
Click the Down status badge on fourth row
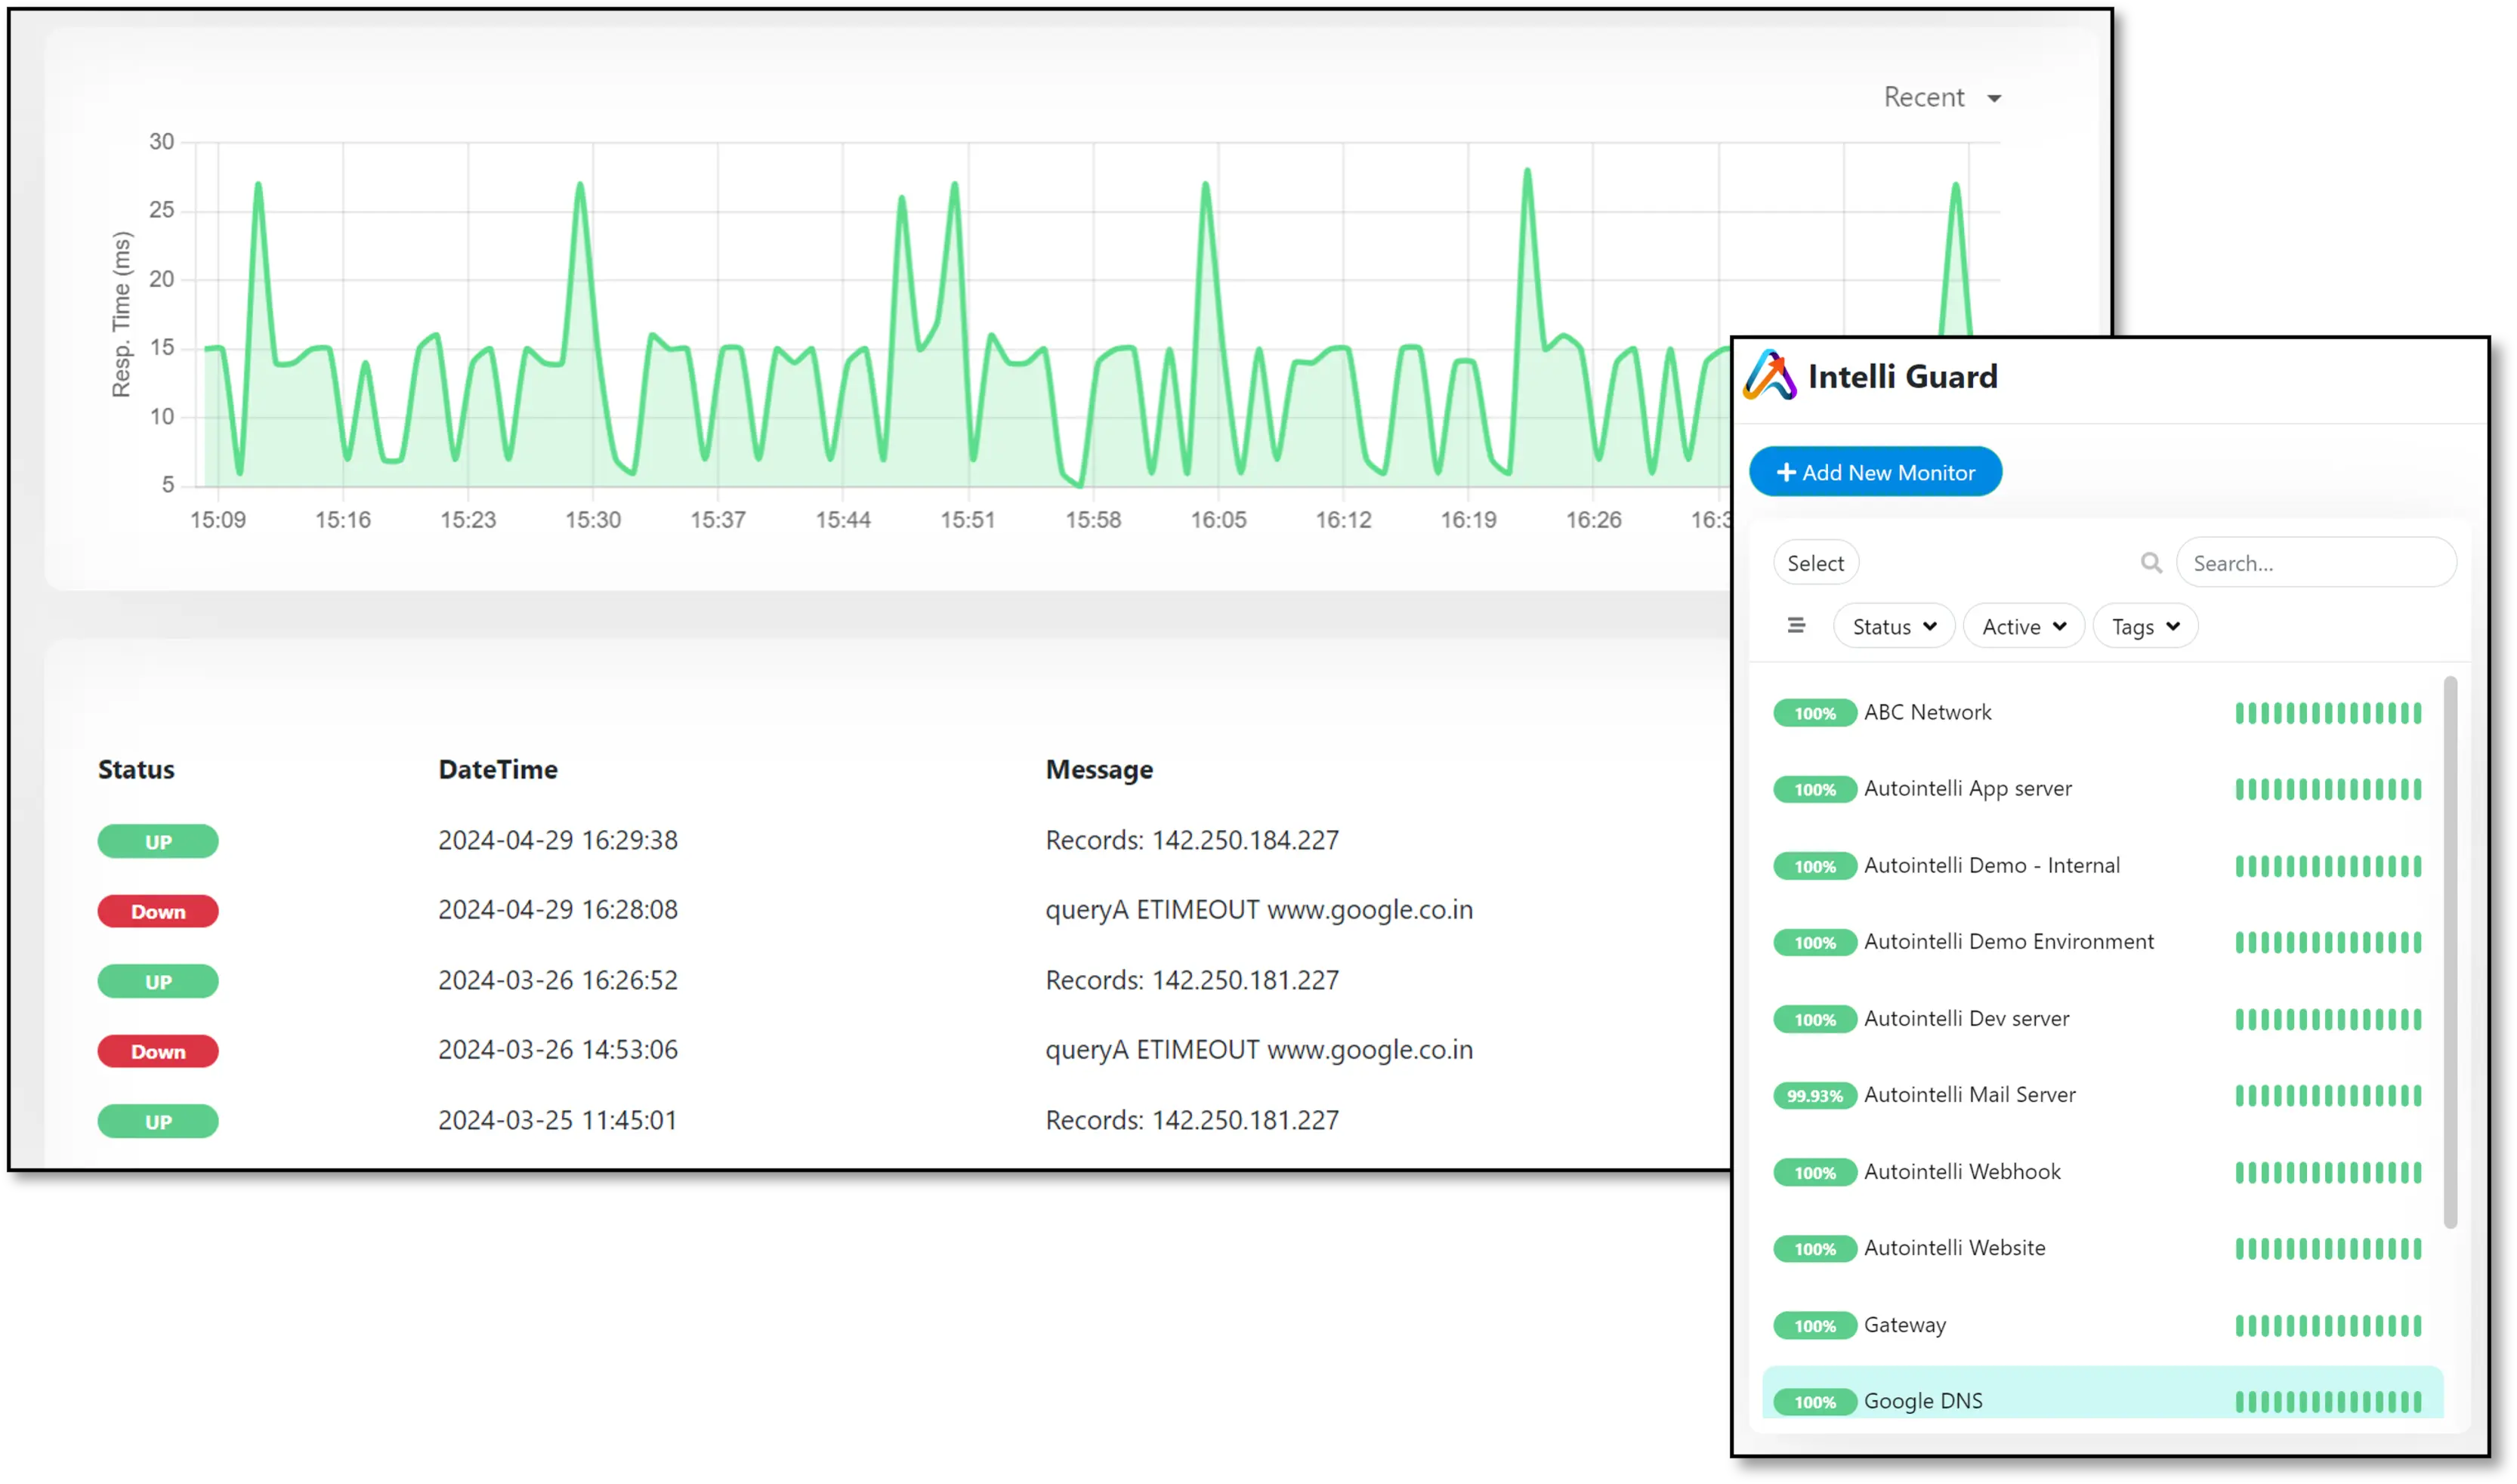[x=157, y=1051]
